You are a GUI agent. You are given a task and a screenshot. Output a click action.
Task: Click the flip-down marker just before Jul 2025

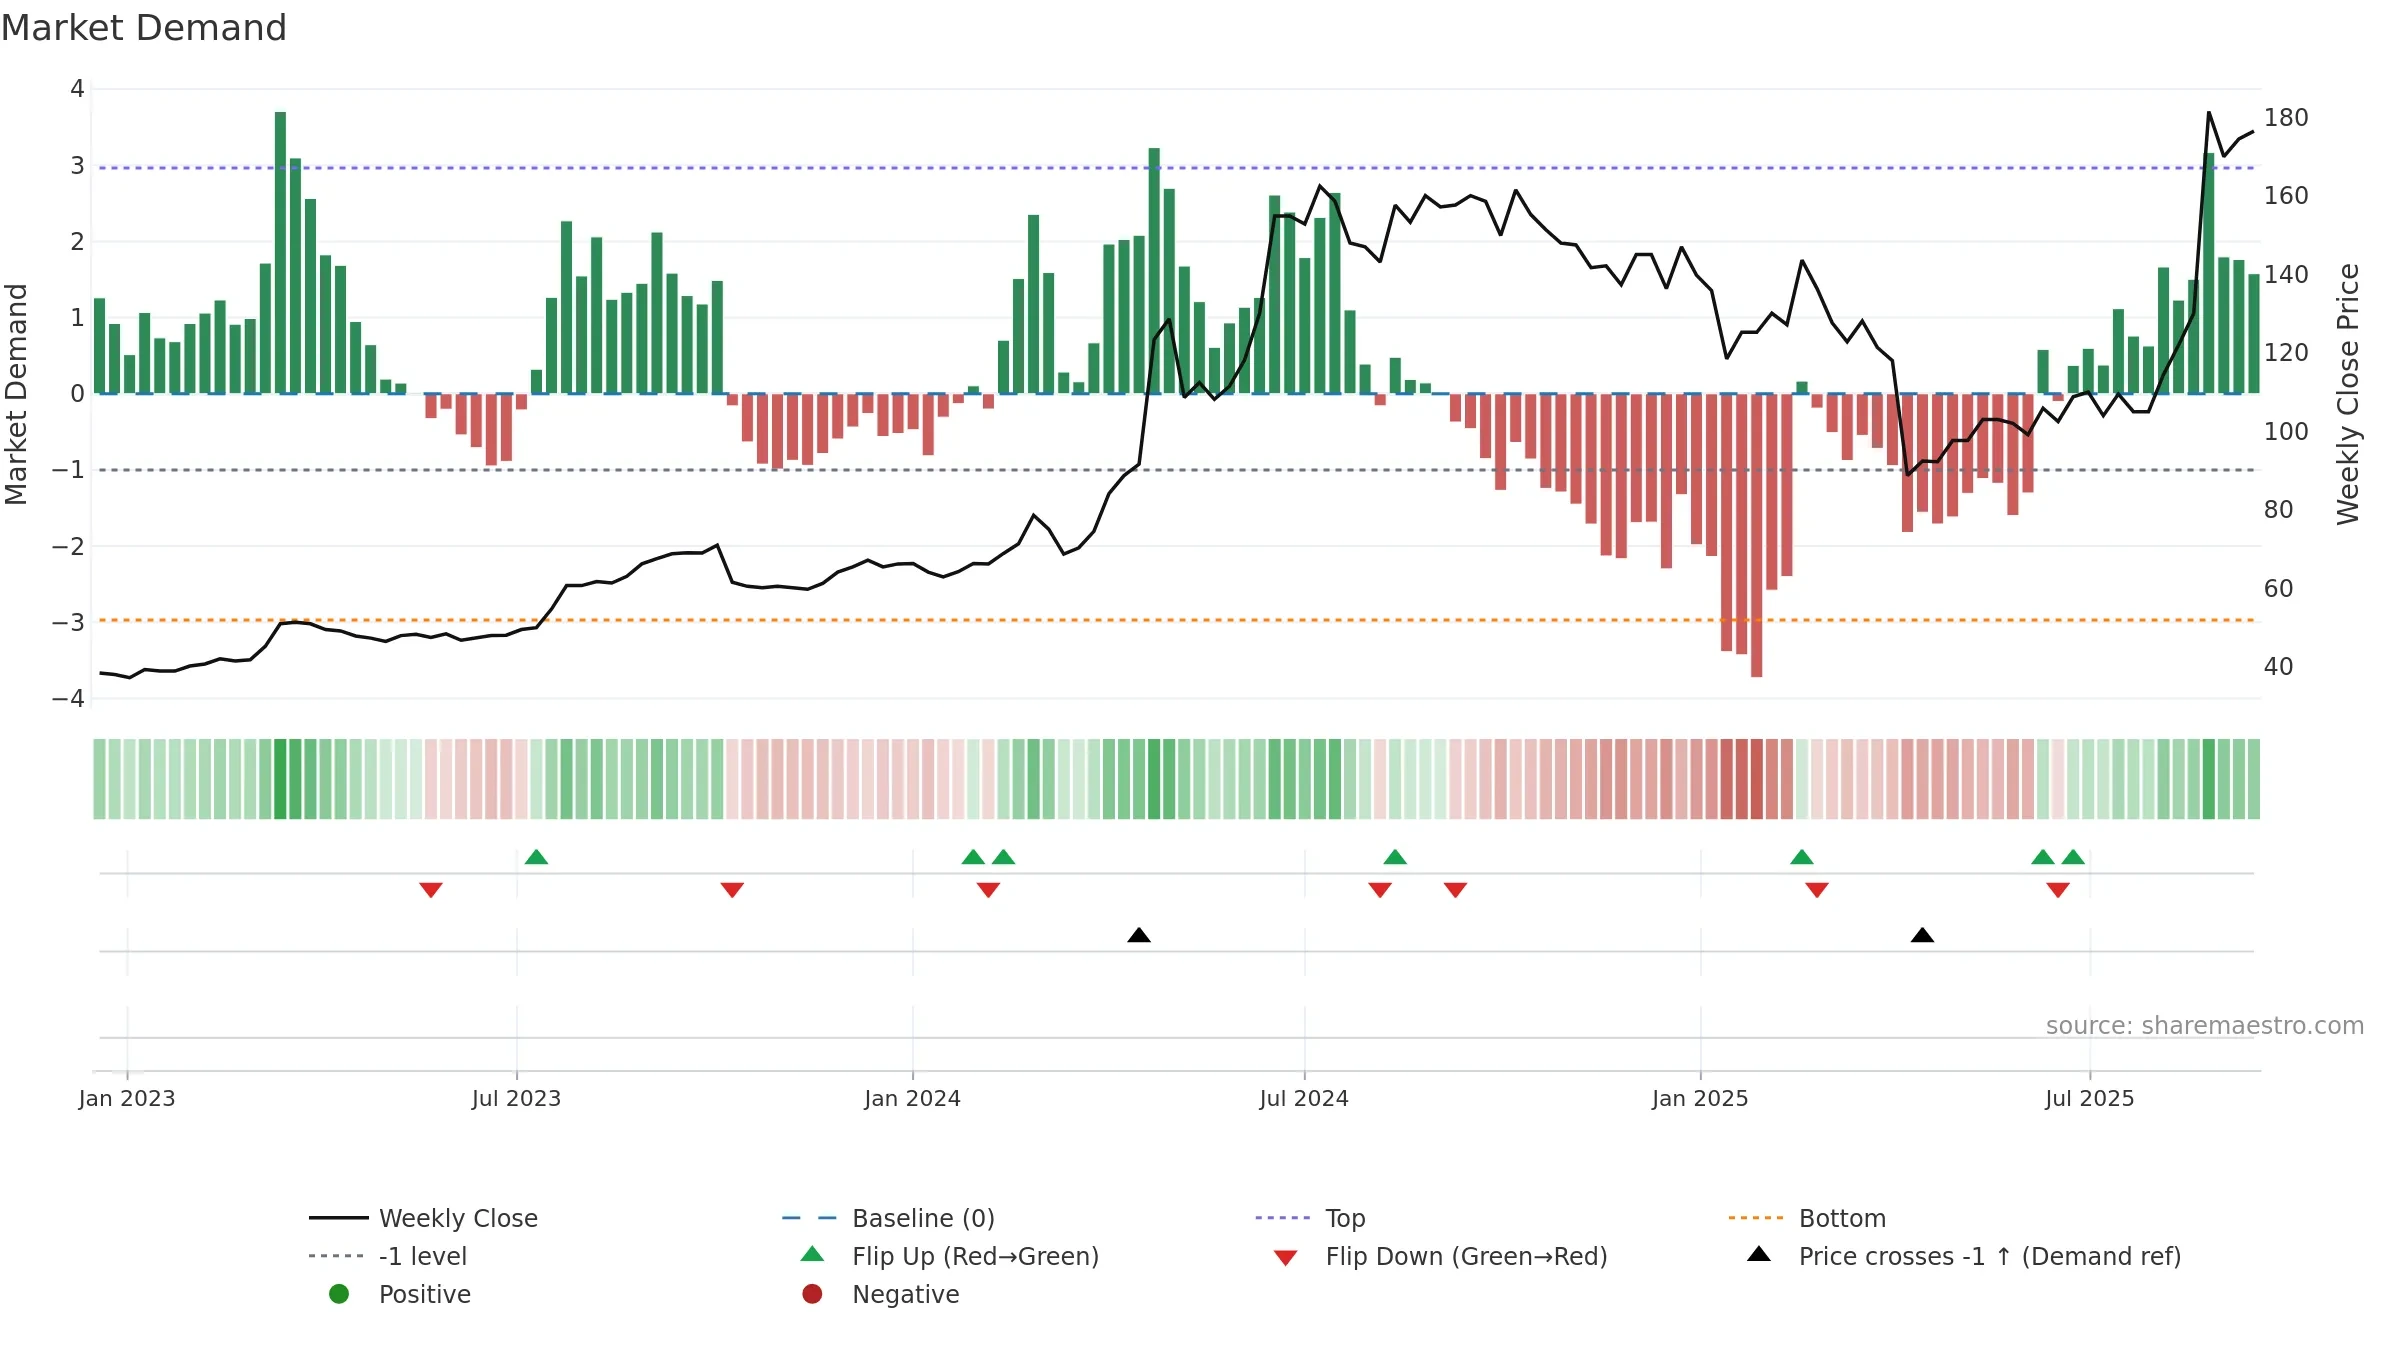(x=2058, y=890)
